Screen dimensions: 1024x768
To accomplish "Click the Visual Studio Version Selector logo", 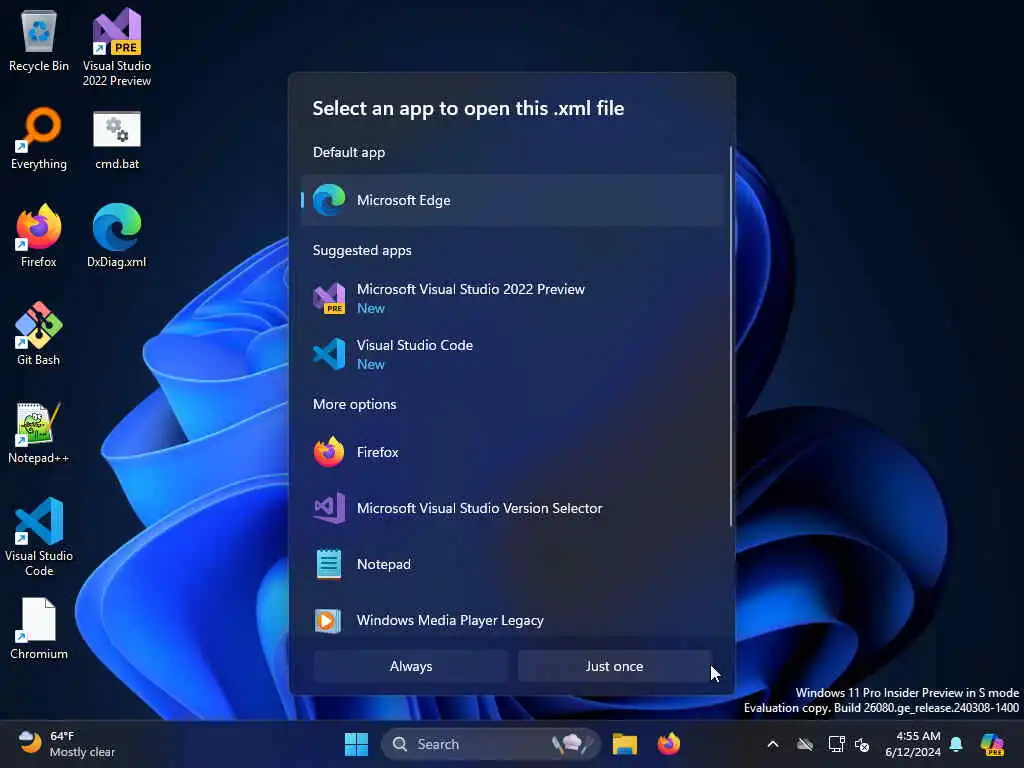I will 329,507.
